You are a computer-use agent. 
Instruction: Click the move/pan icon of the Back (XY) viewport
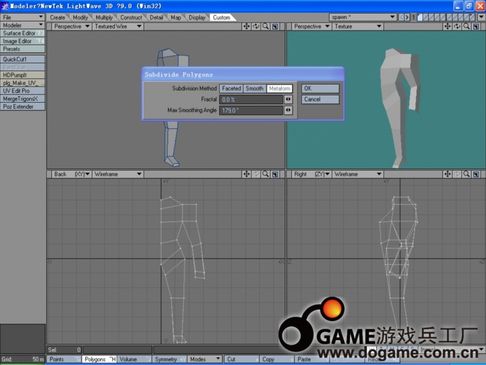point(246,174)
